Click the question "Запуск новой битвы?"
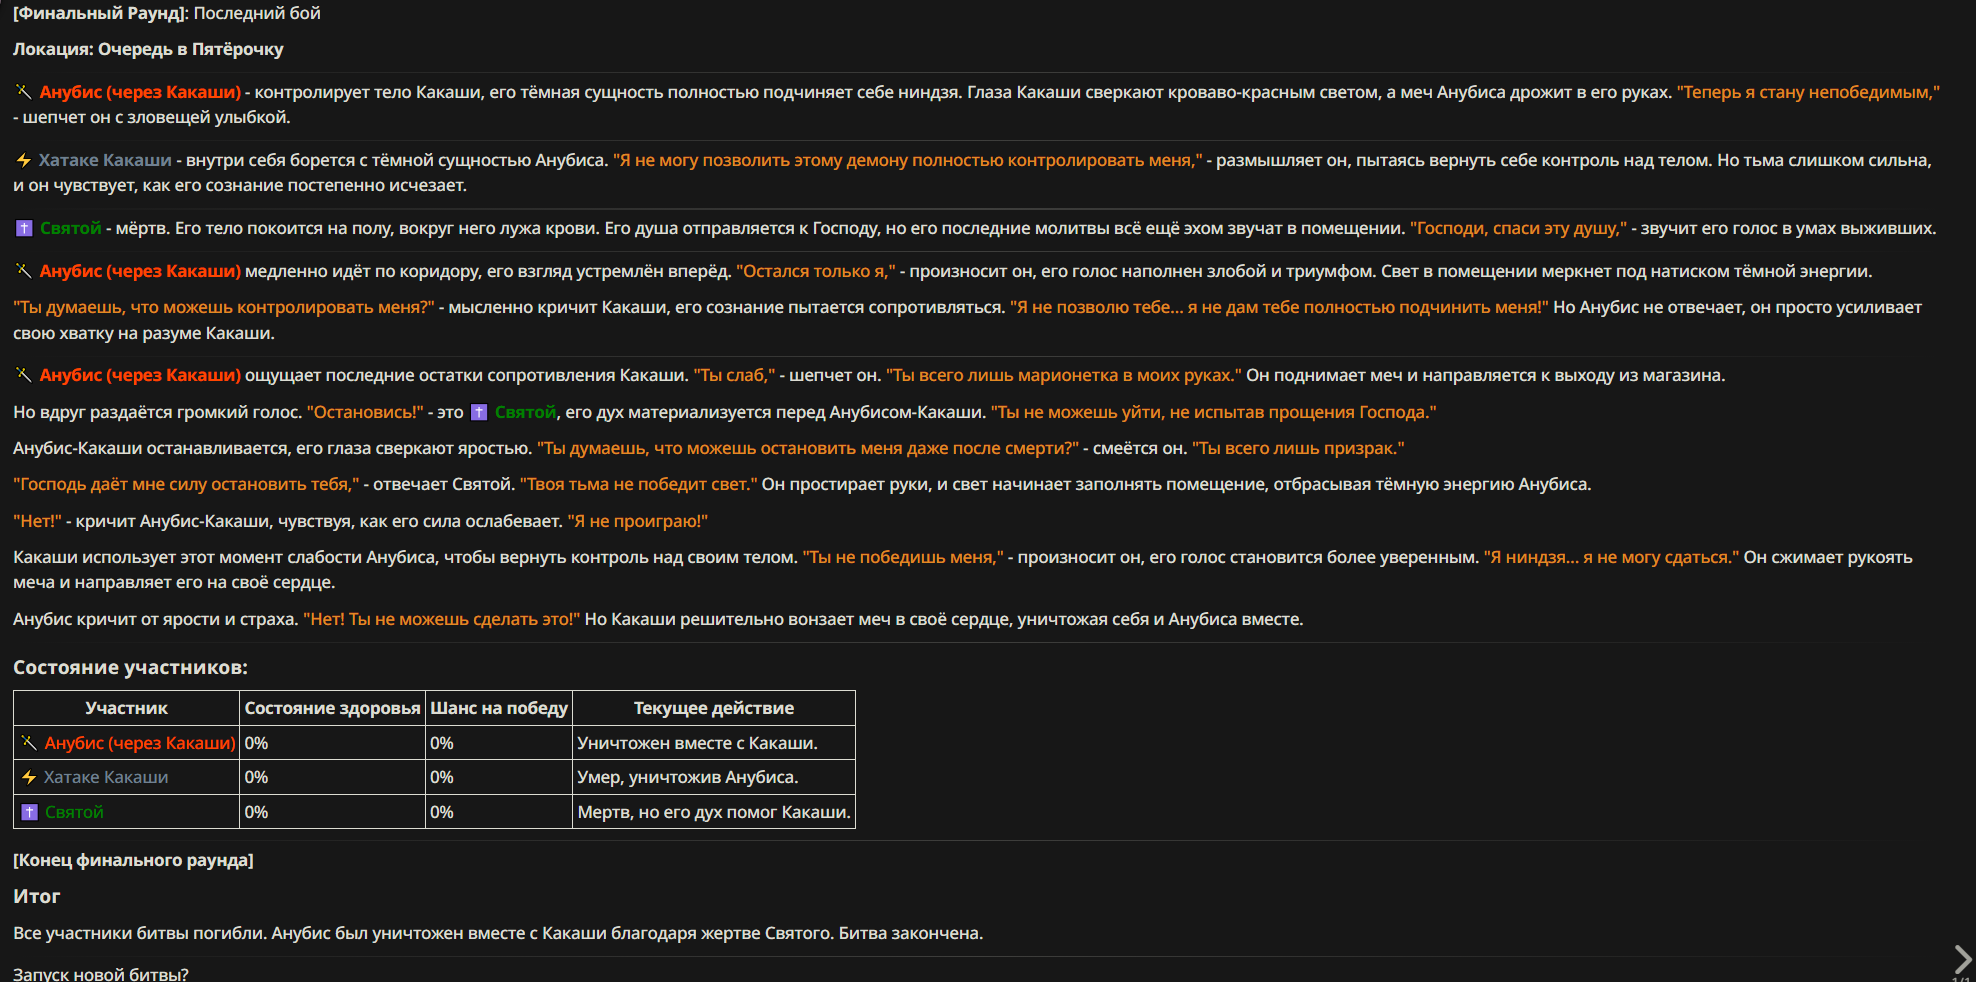 point(100,973)
